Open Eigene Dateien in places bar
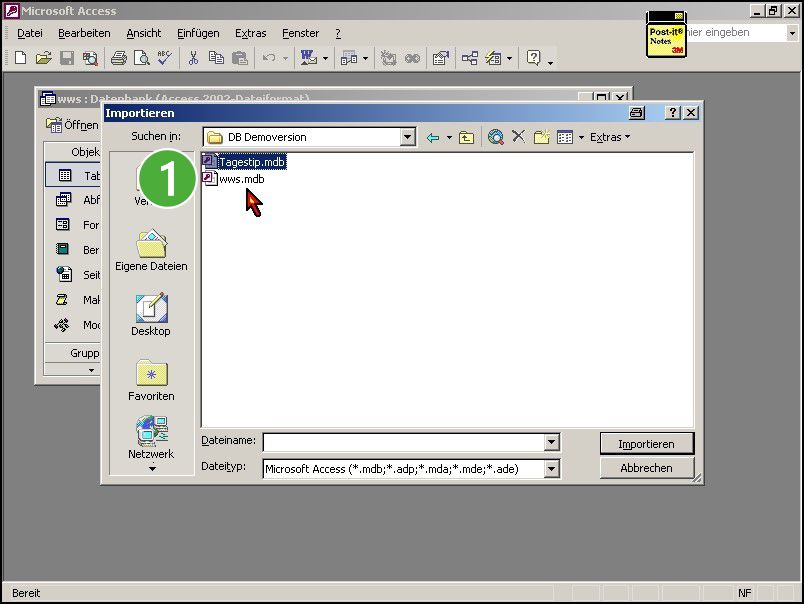Viewport: 804px width, 604px height. click(x=151, y=251)
